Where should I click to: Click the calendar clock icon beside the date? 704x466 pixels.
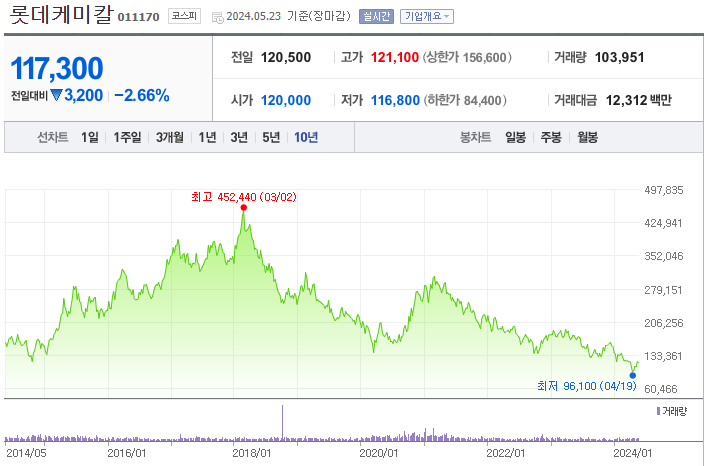pos(218,18)
